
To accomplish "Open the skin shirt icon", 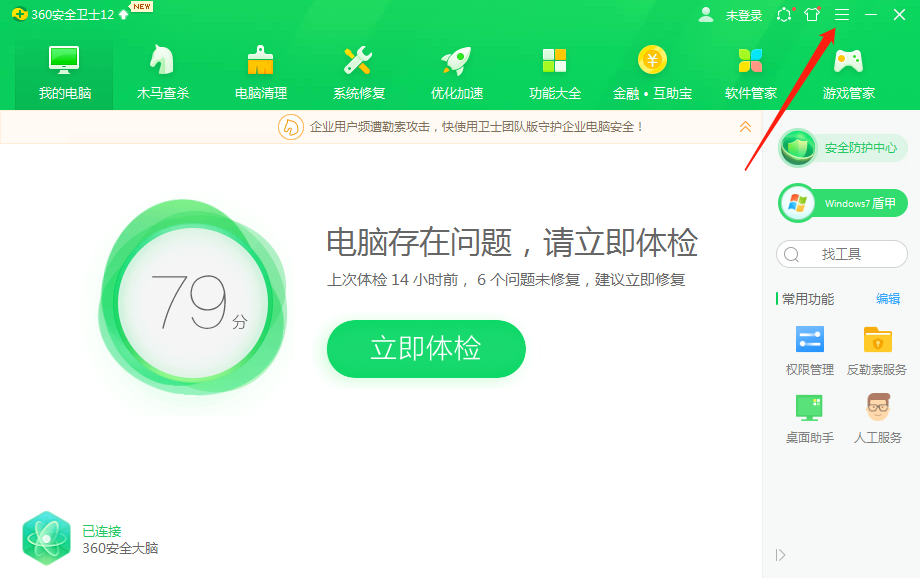I will coord(812,15).
